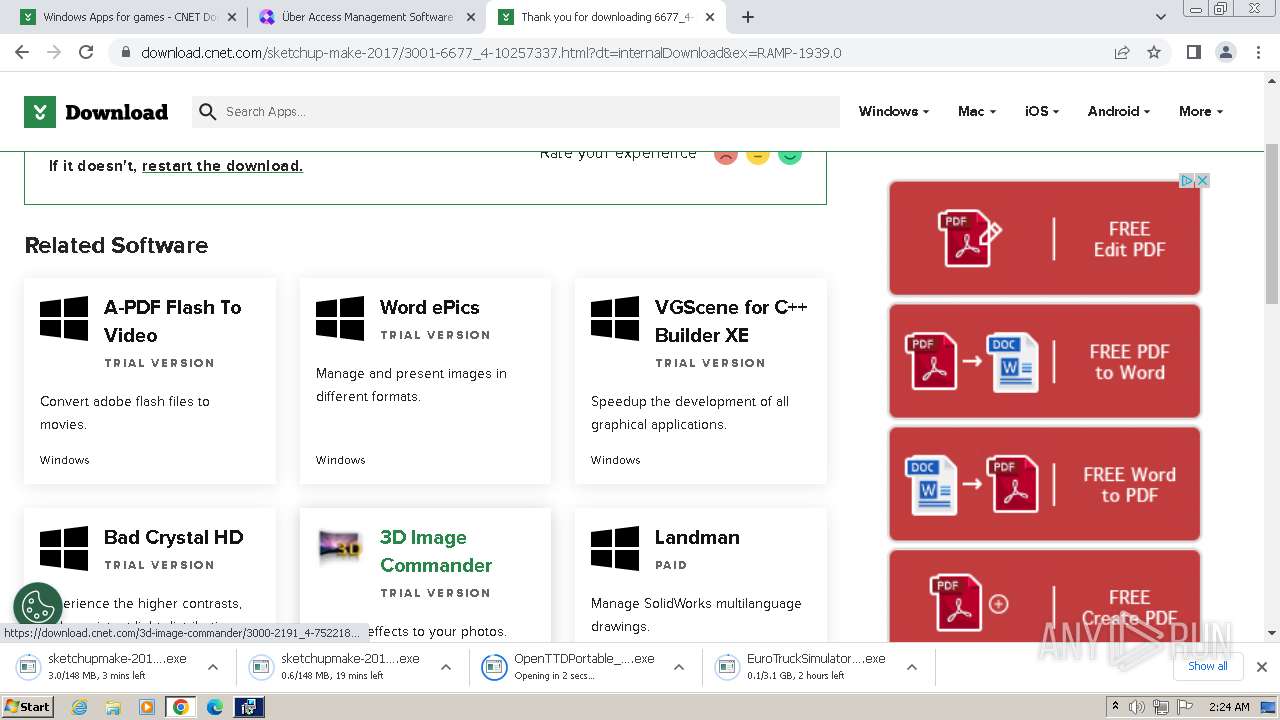Click the search magnifier icon
Viewport: 1280px width, 720px height.
click(x=207, y=112)
